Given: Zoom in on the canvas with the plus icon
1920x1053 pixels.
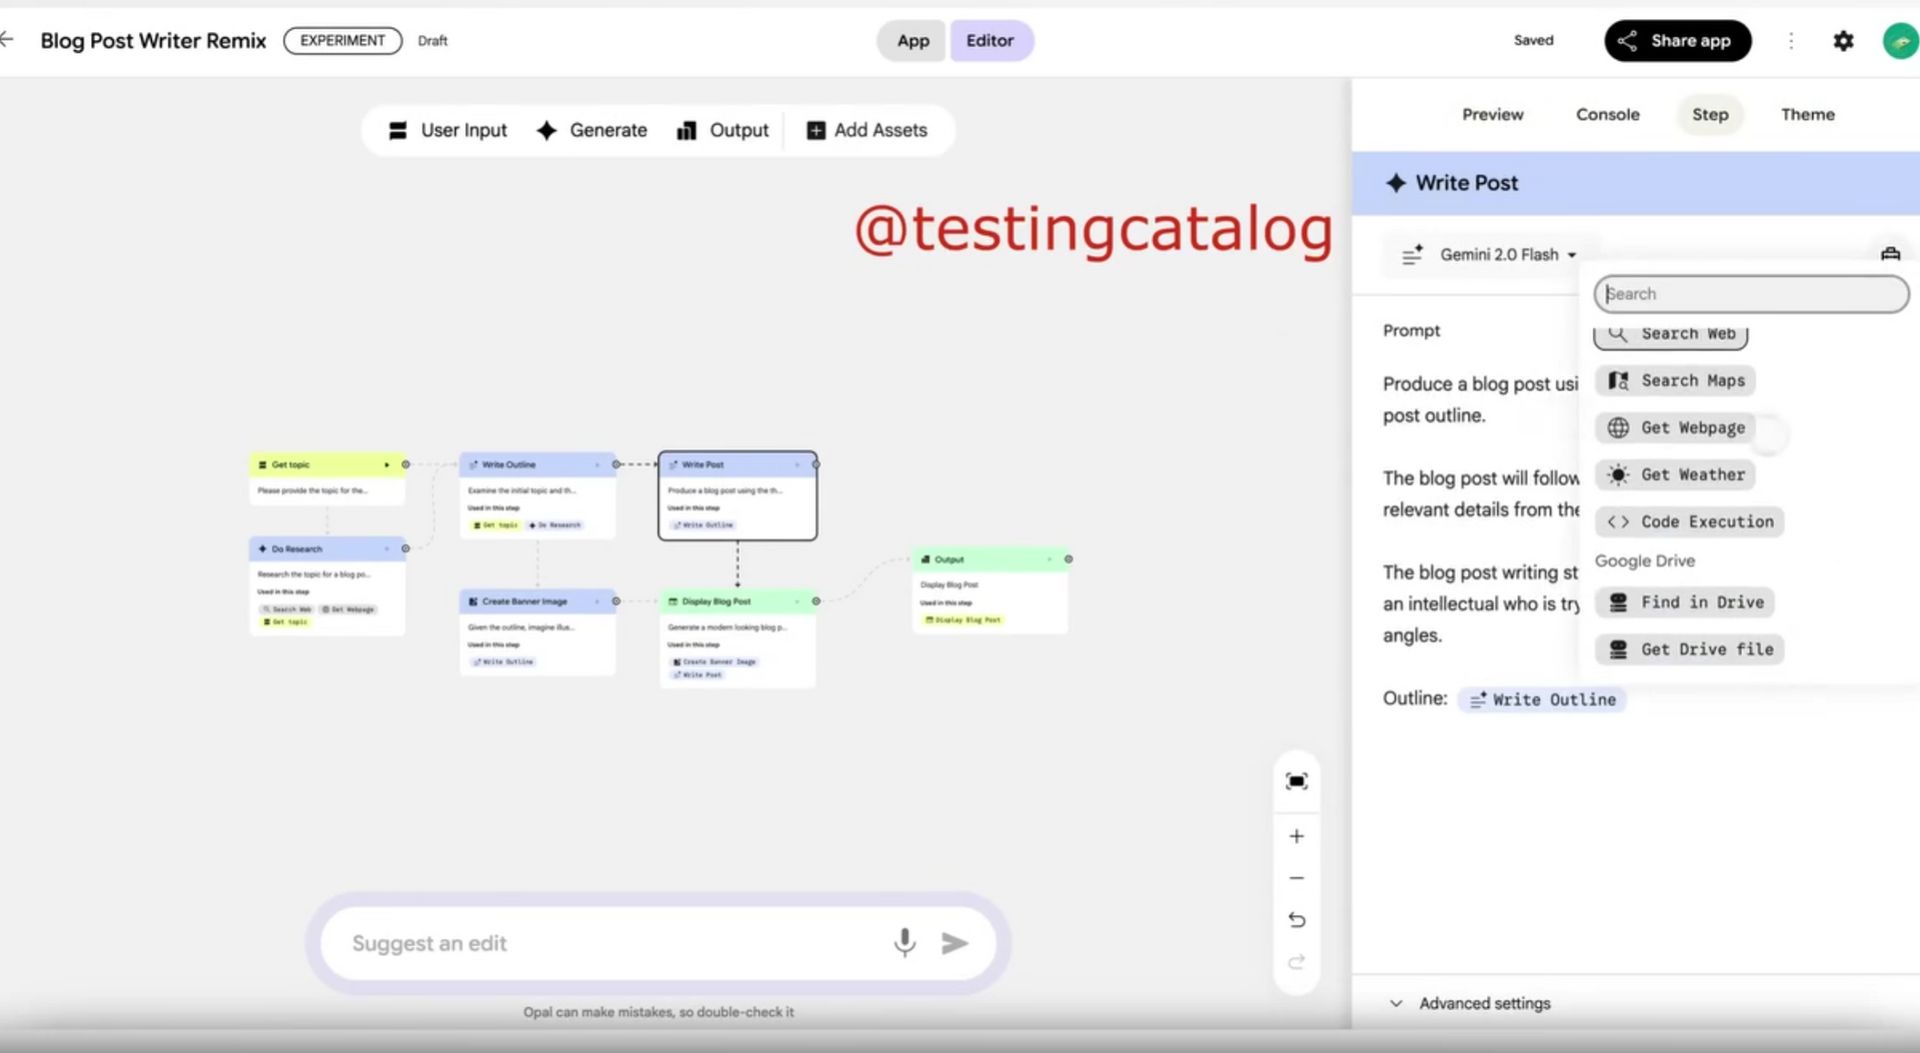Looking at the screenshot, I should pos(1297,836).
